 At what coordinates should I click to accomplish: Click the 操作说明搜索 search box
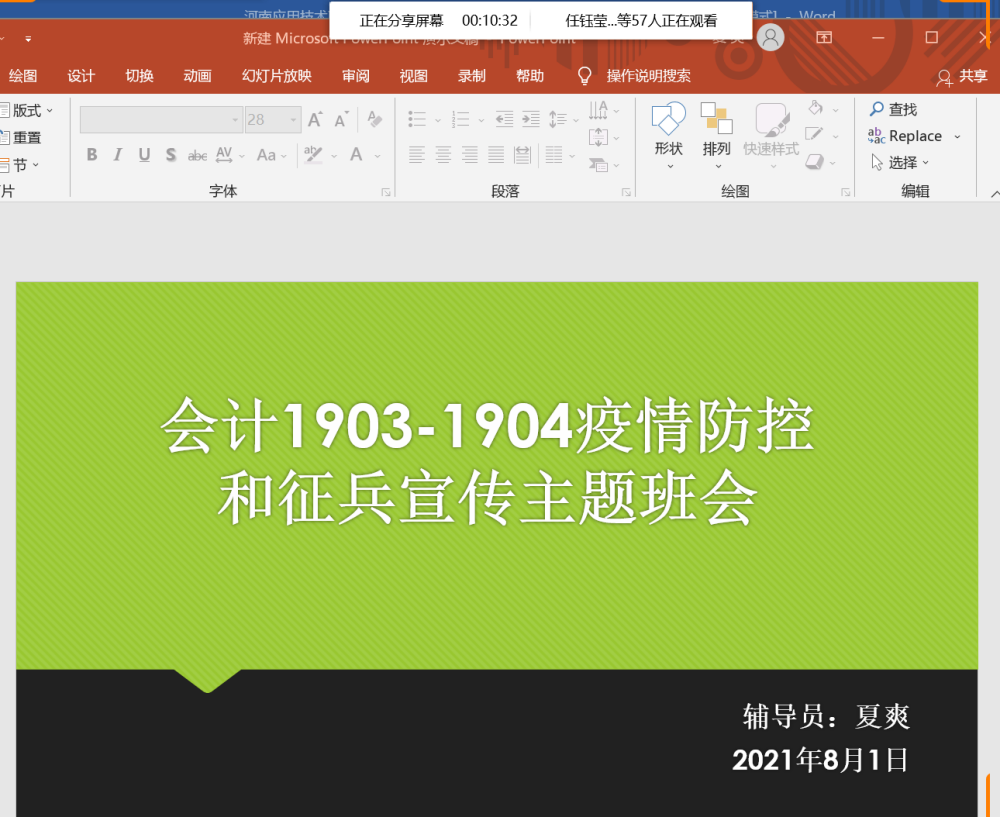pyautogui.click(x=648, y=76)
